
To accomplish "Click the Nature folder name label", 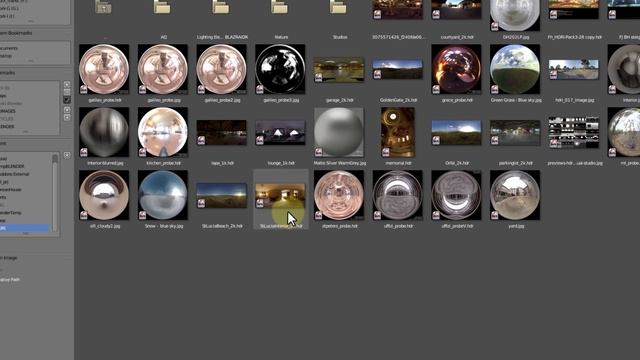I will [281, 37].
